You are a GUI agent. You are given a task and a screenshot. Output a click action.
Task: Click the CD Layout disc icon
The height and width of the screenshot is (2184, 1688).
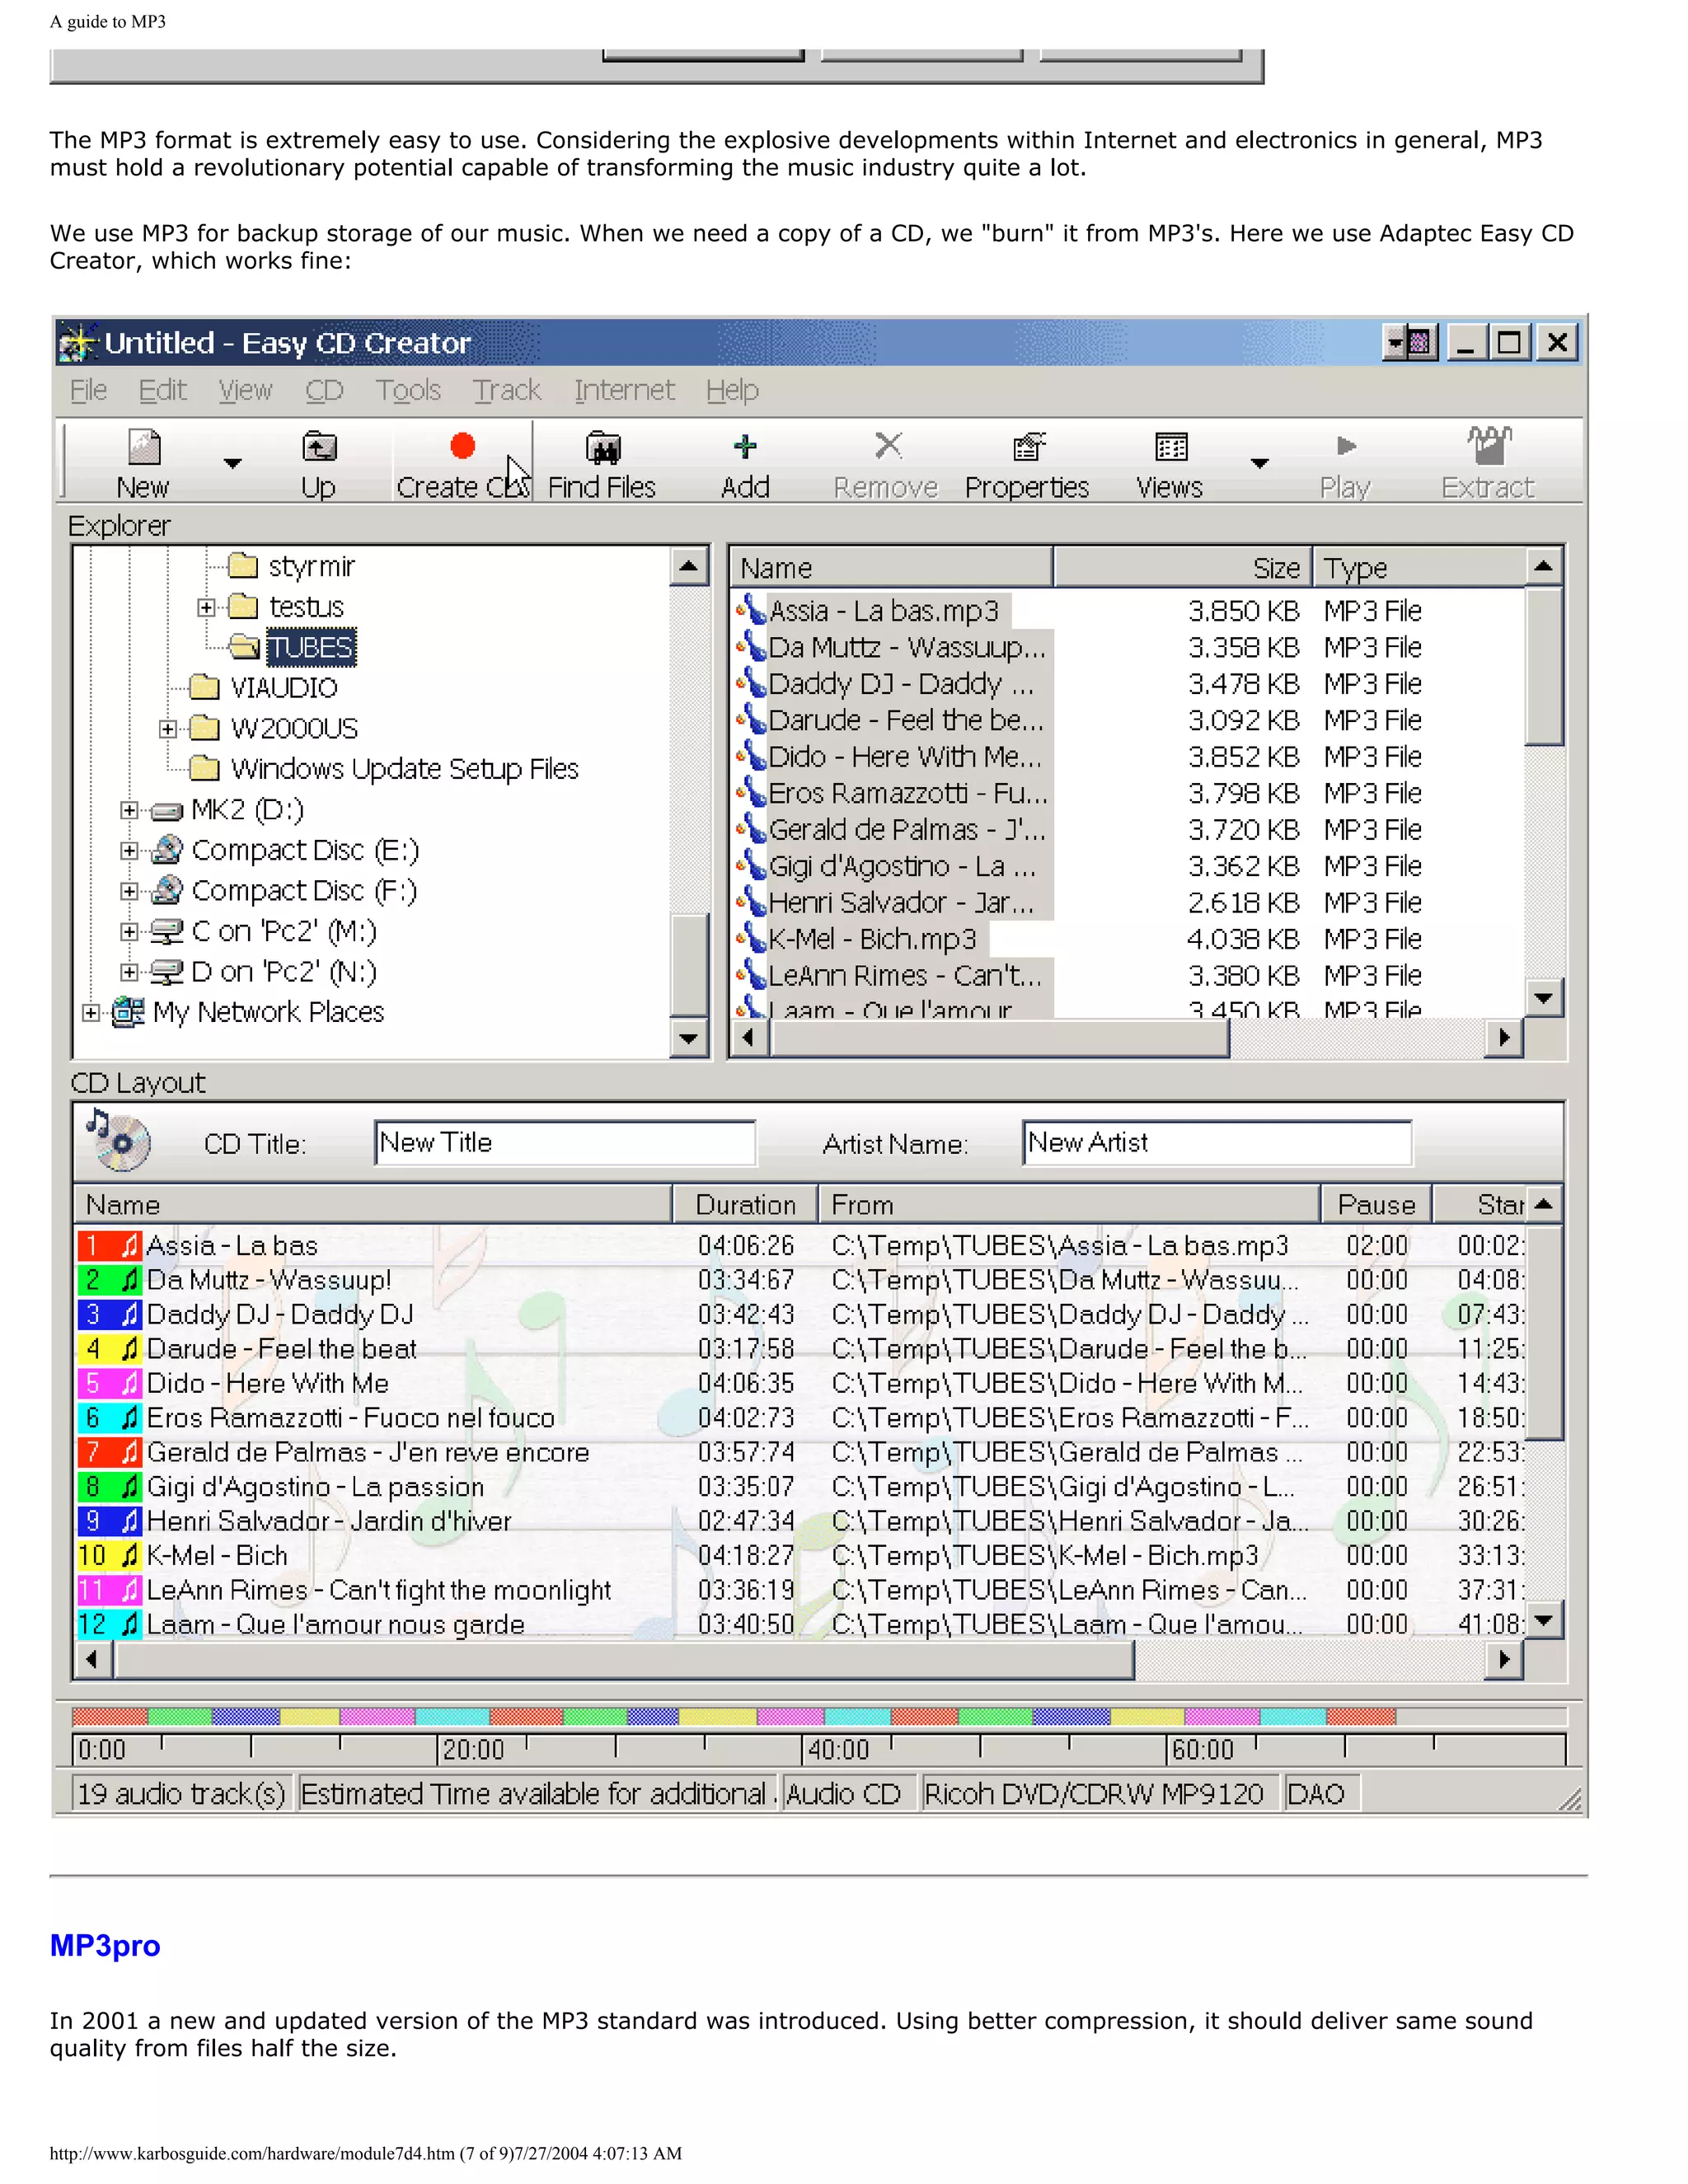pos(118,1140)
